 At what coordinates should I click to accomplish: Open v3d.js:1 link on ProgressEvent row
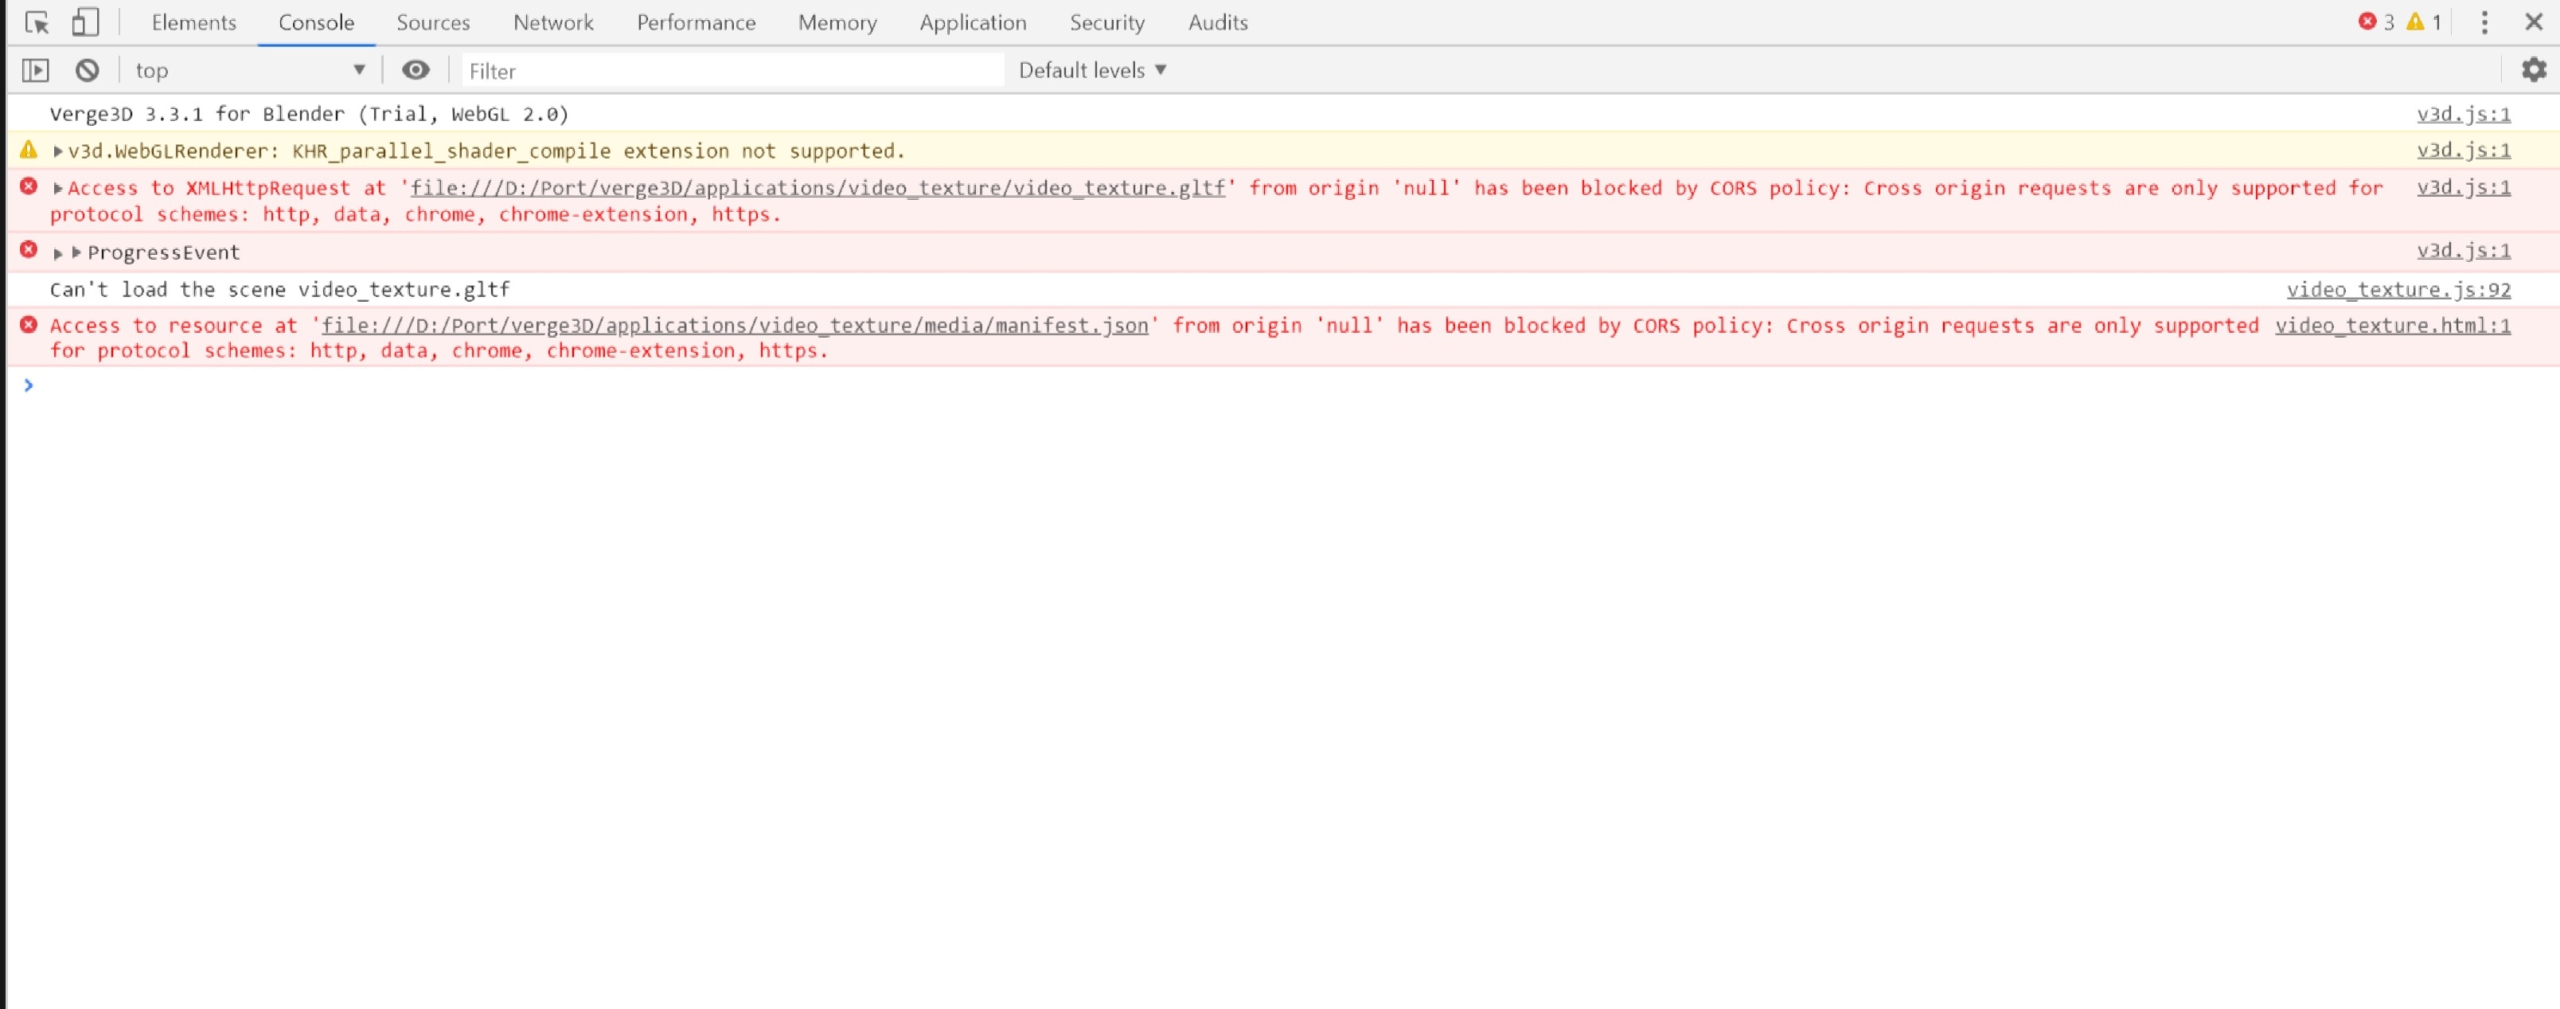pos(2463,250)
